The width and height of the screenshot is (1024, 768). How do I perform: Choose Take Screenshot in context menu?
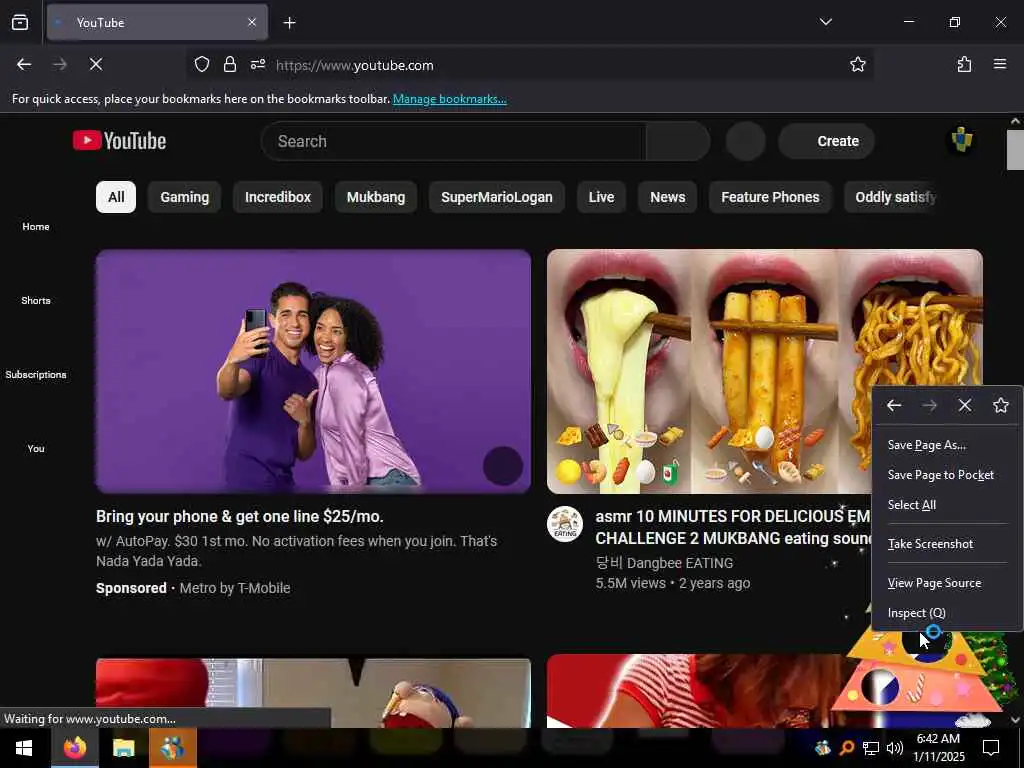pos(947,544)
